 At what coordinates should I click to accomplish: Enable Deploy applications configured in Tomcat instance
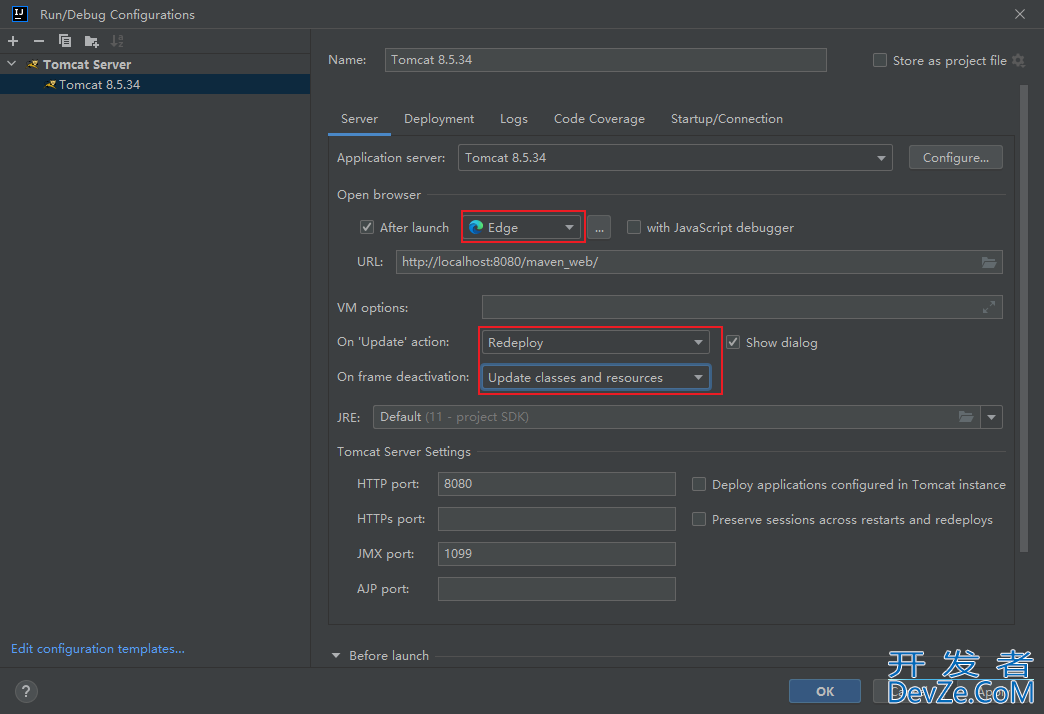coord(699,484)
